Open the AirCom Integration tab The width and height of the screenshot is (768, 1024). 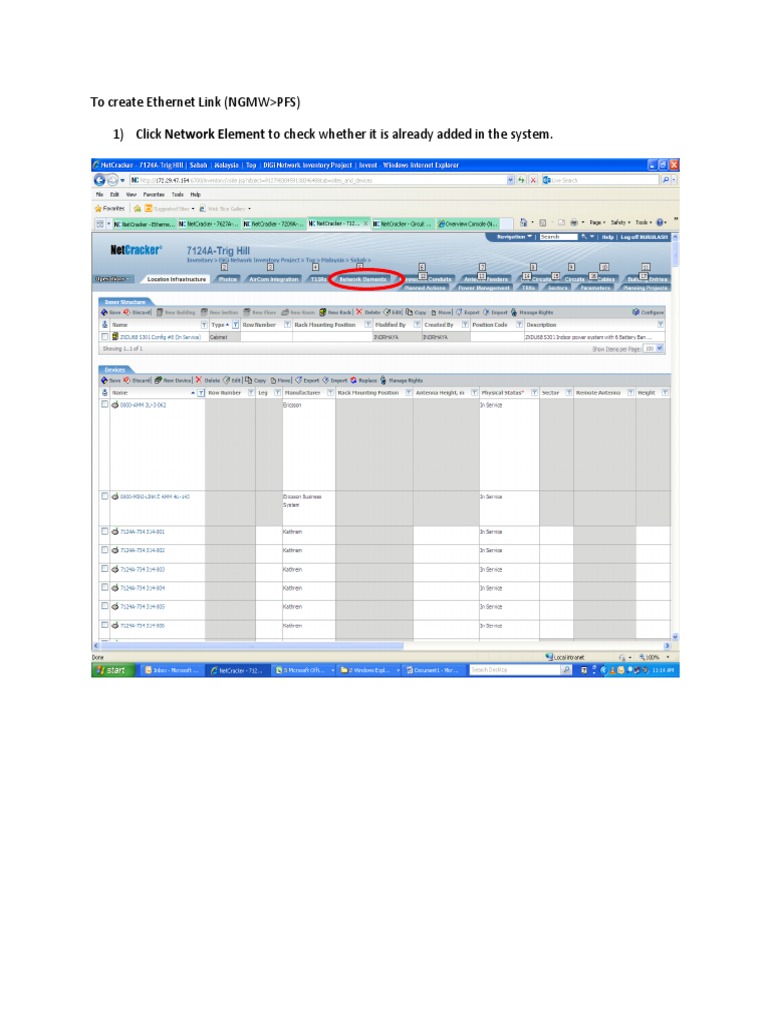coord(273,279)
